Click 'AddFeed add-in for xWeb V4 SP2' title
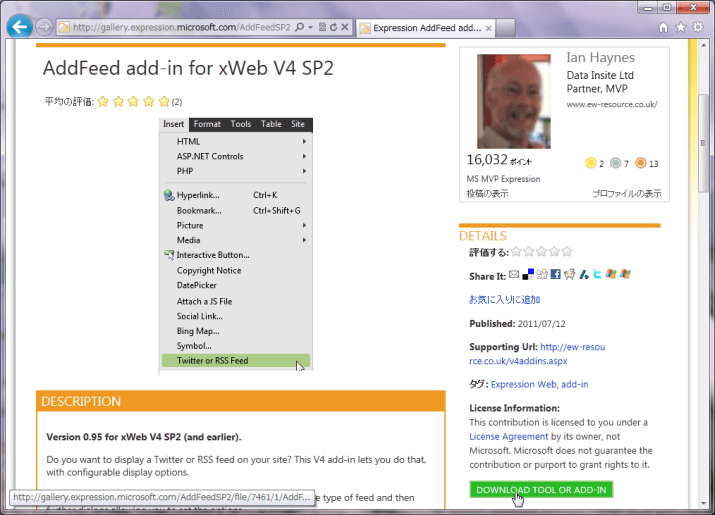 pos(188,68)
